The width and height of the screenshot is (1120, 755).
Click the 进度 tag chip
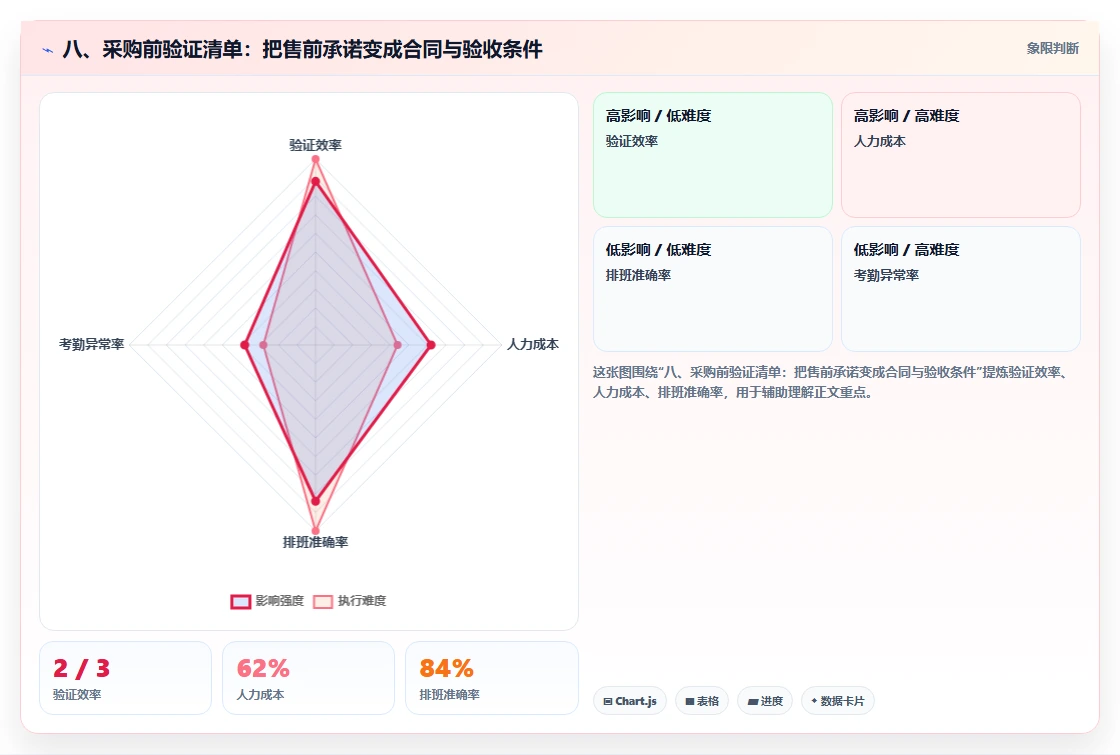click(x=765, y=701)
